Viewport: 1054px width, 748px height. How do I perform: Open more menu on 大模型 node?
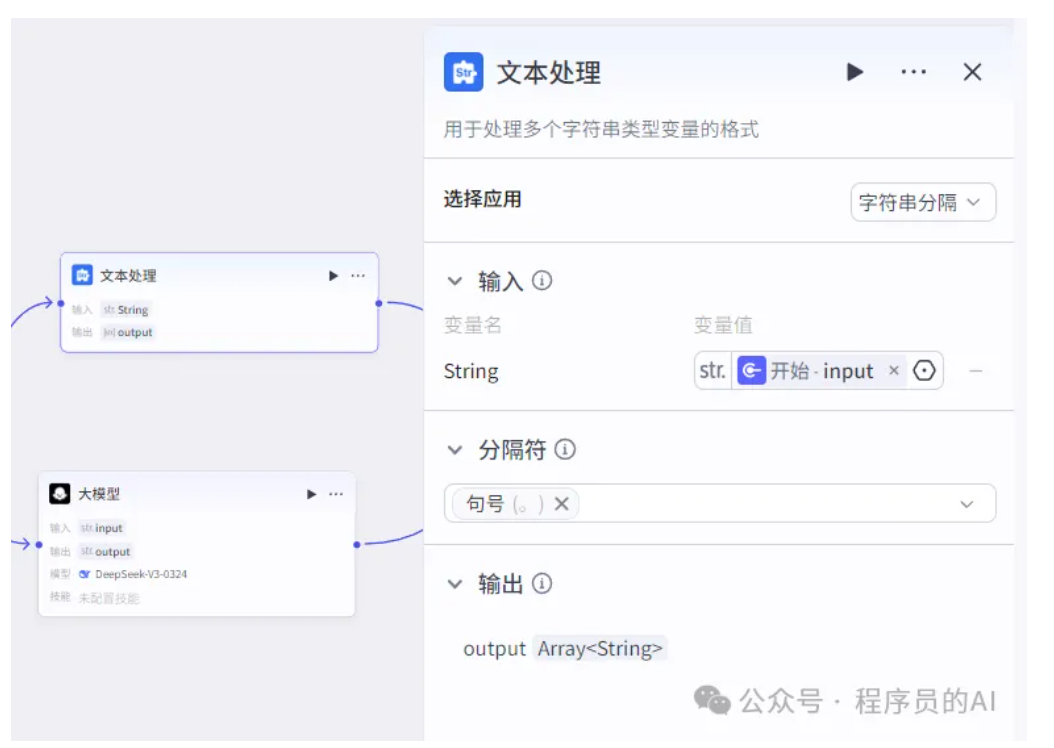point(335,494)
